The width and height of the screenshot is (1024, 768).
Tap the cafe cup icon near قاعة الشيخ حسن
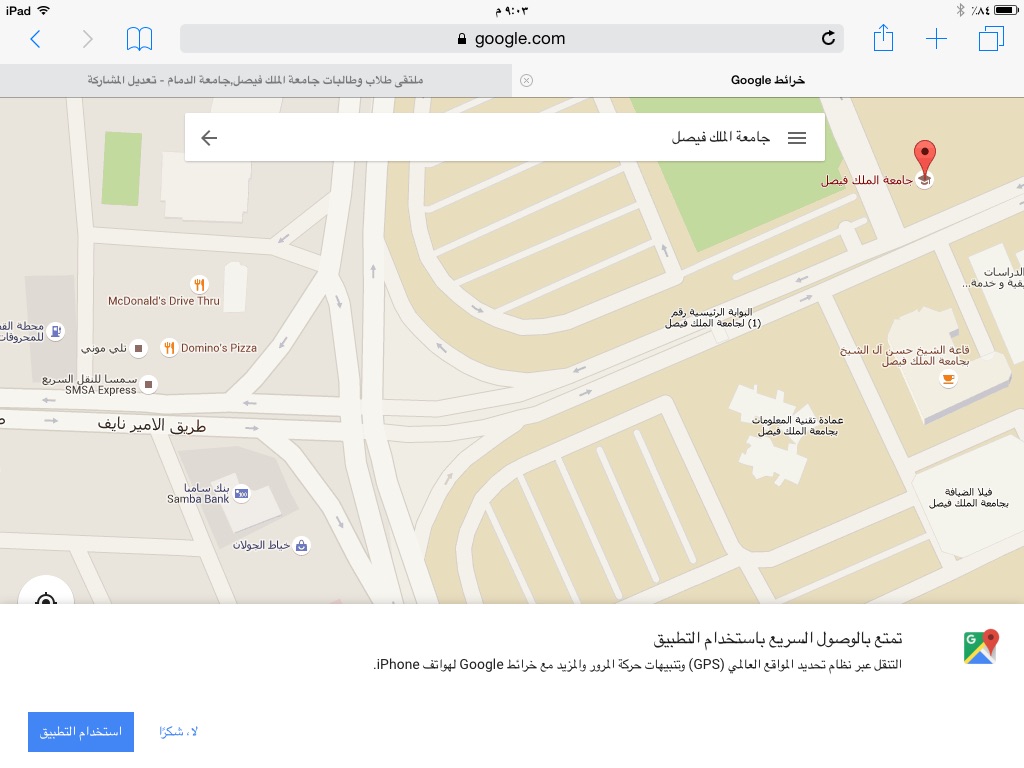pos(948,378)
